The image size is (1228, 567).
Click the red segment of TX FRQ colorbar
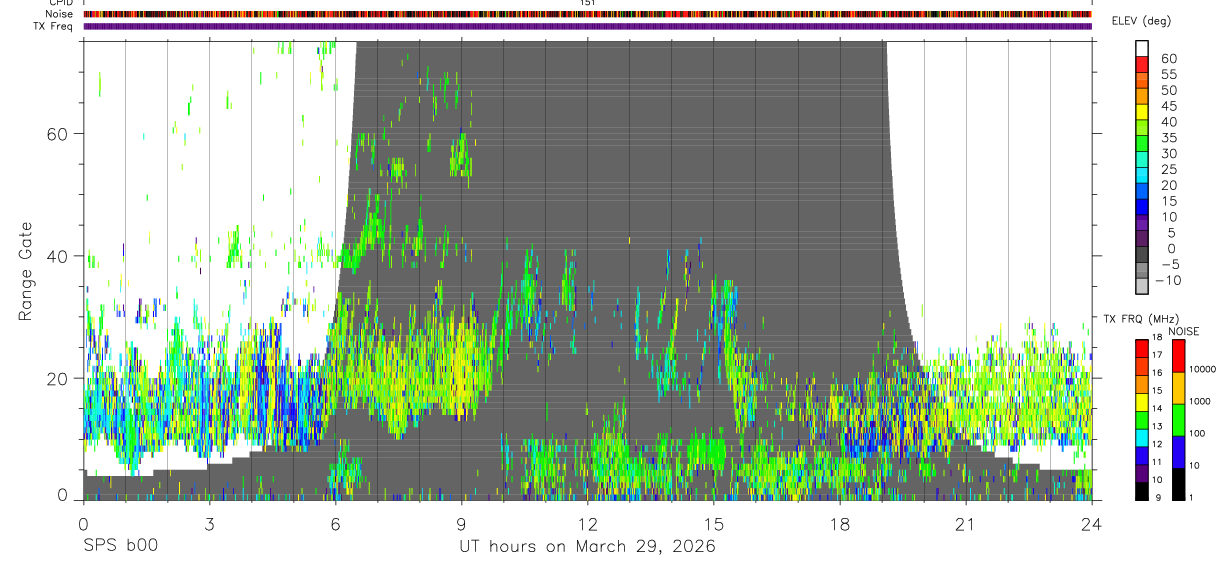click(x=1142, y=348)
